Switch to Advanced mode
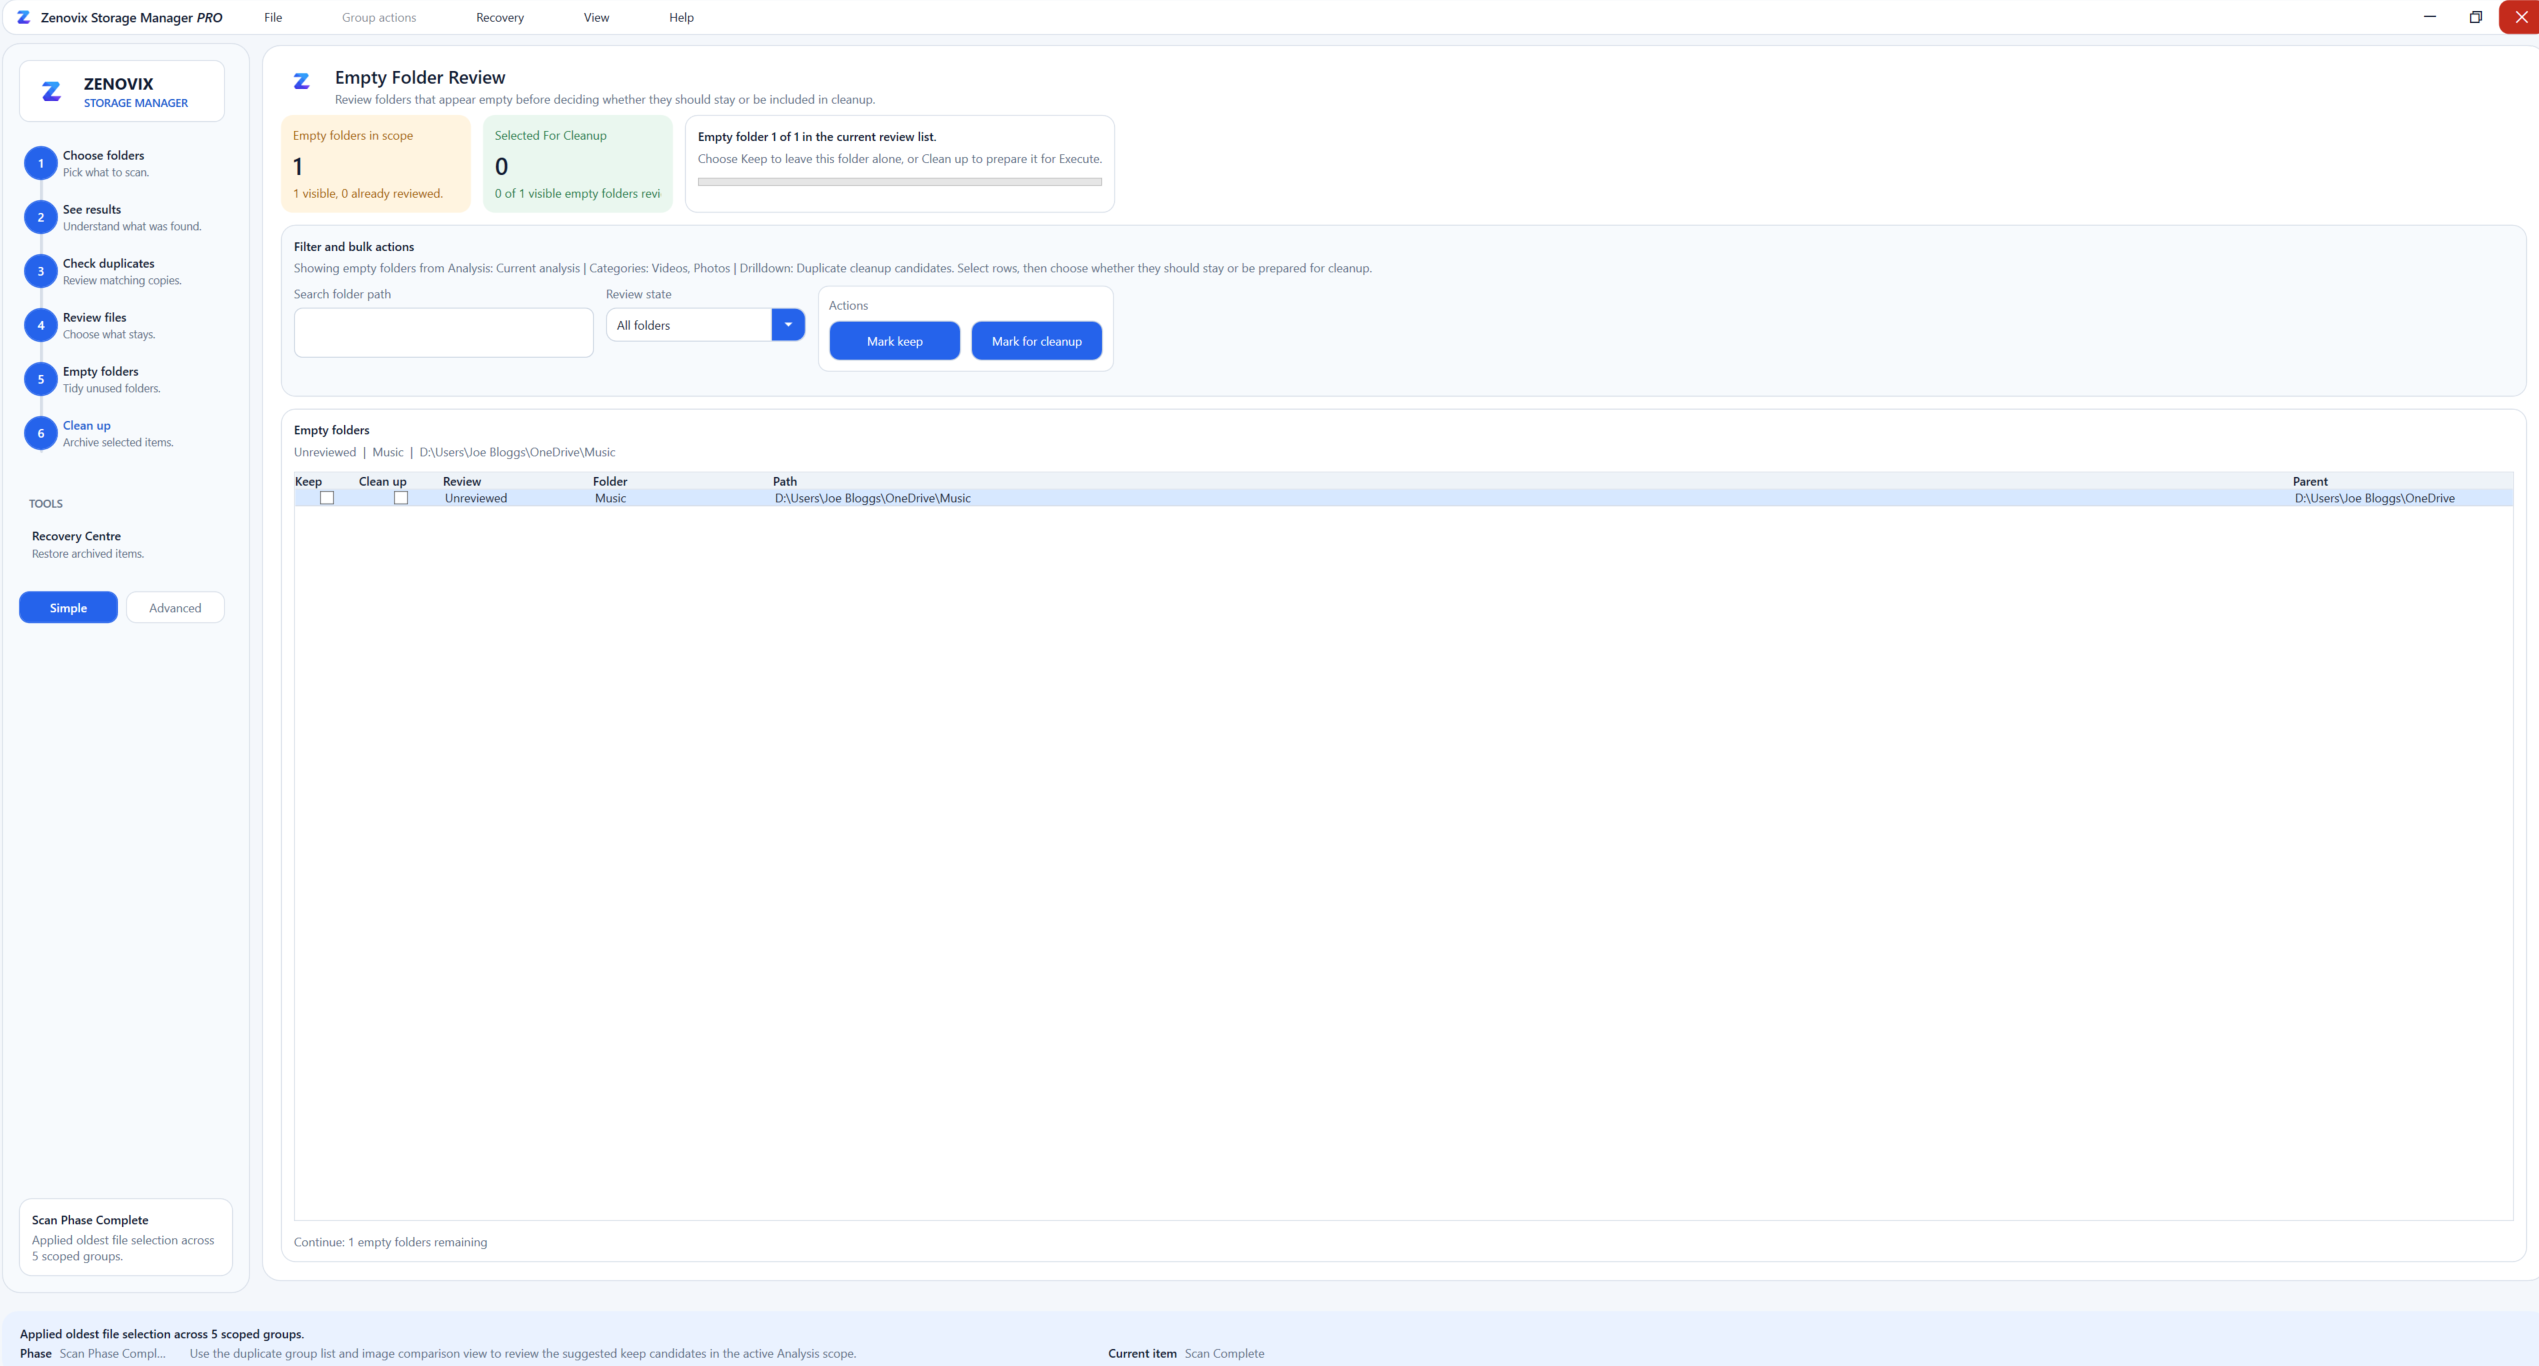Screen dimensions: 2539x1366 pos(175,608)
